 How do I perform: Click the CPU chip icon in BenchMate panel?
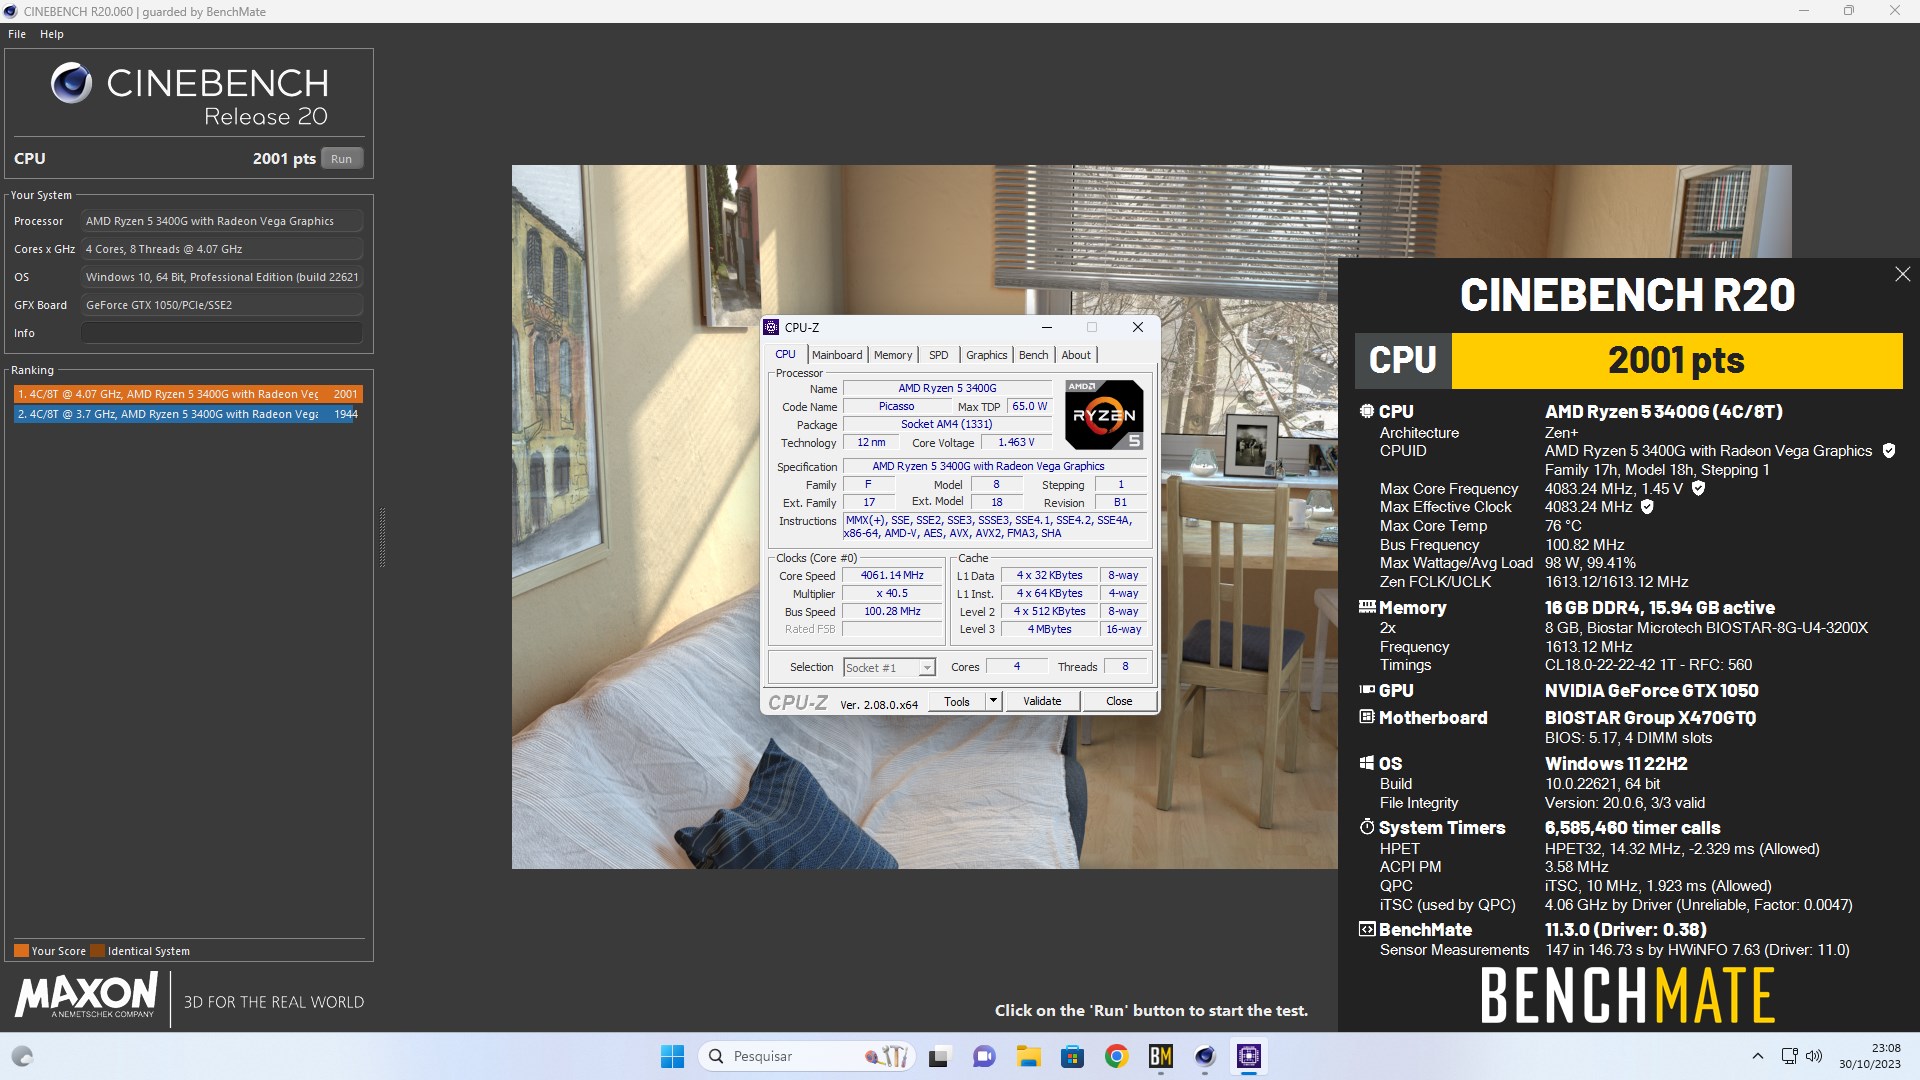[1367, 411]
